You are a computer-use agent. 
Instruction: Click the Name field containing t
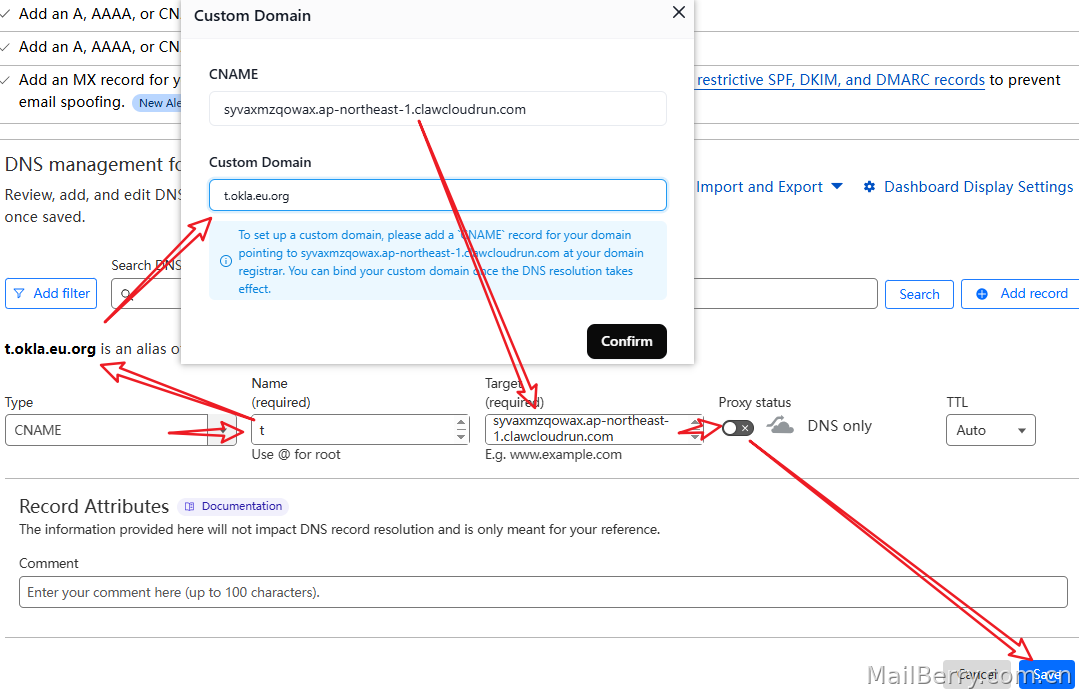[x=360, y=429]
